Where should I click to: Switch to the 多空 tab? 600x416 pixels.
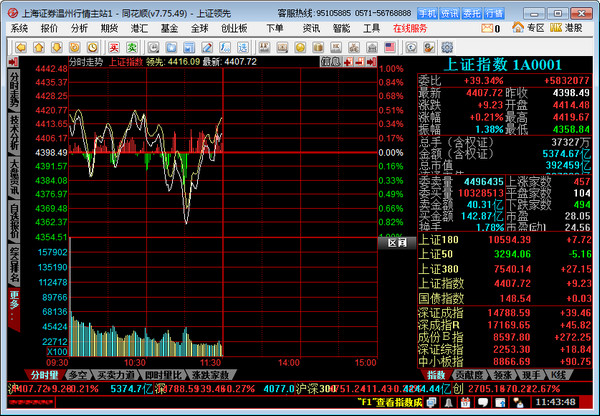tap(77, 374)
